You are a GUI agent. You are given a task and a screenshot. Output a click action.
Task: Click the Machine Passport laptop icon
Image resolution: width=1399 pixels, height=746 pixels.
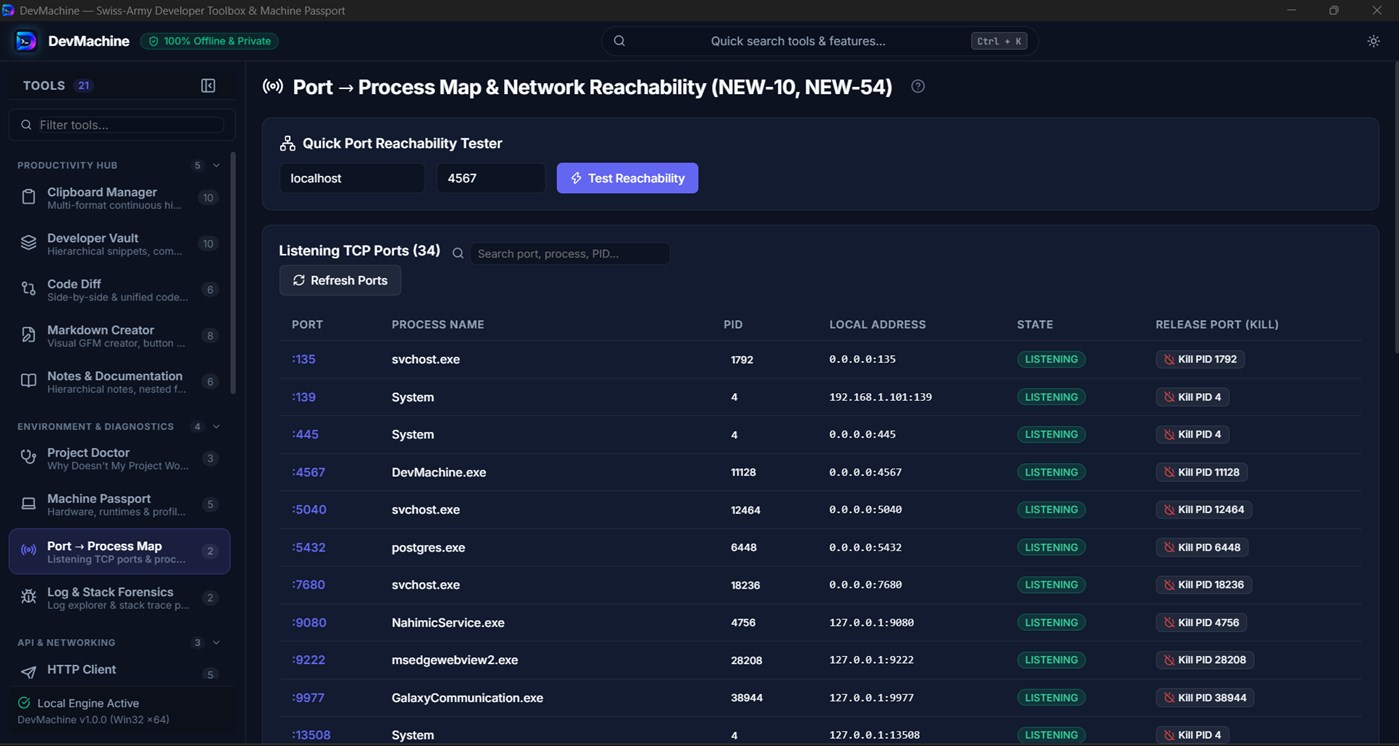coord(29,504)
